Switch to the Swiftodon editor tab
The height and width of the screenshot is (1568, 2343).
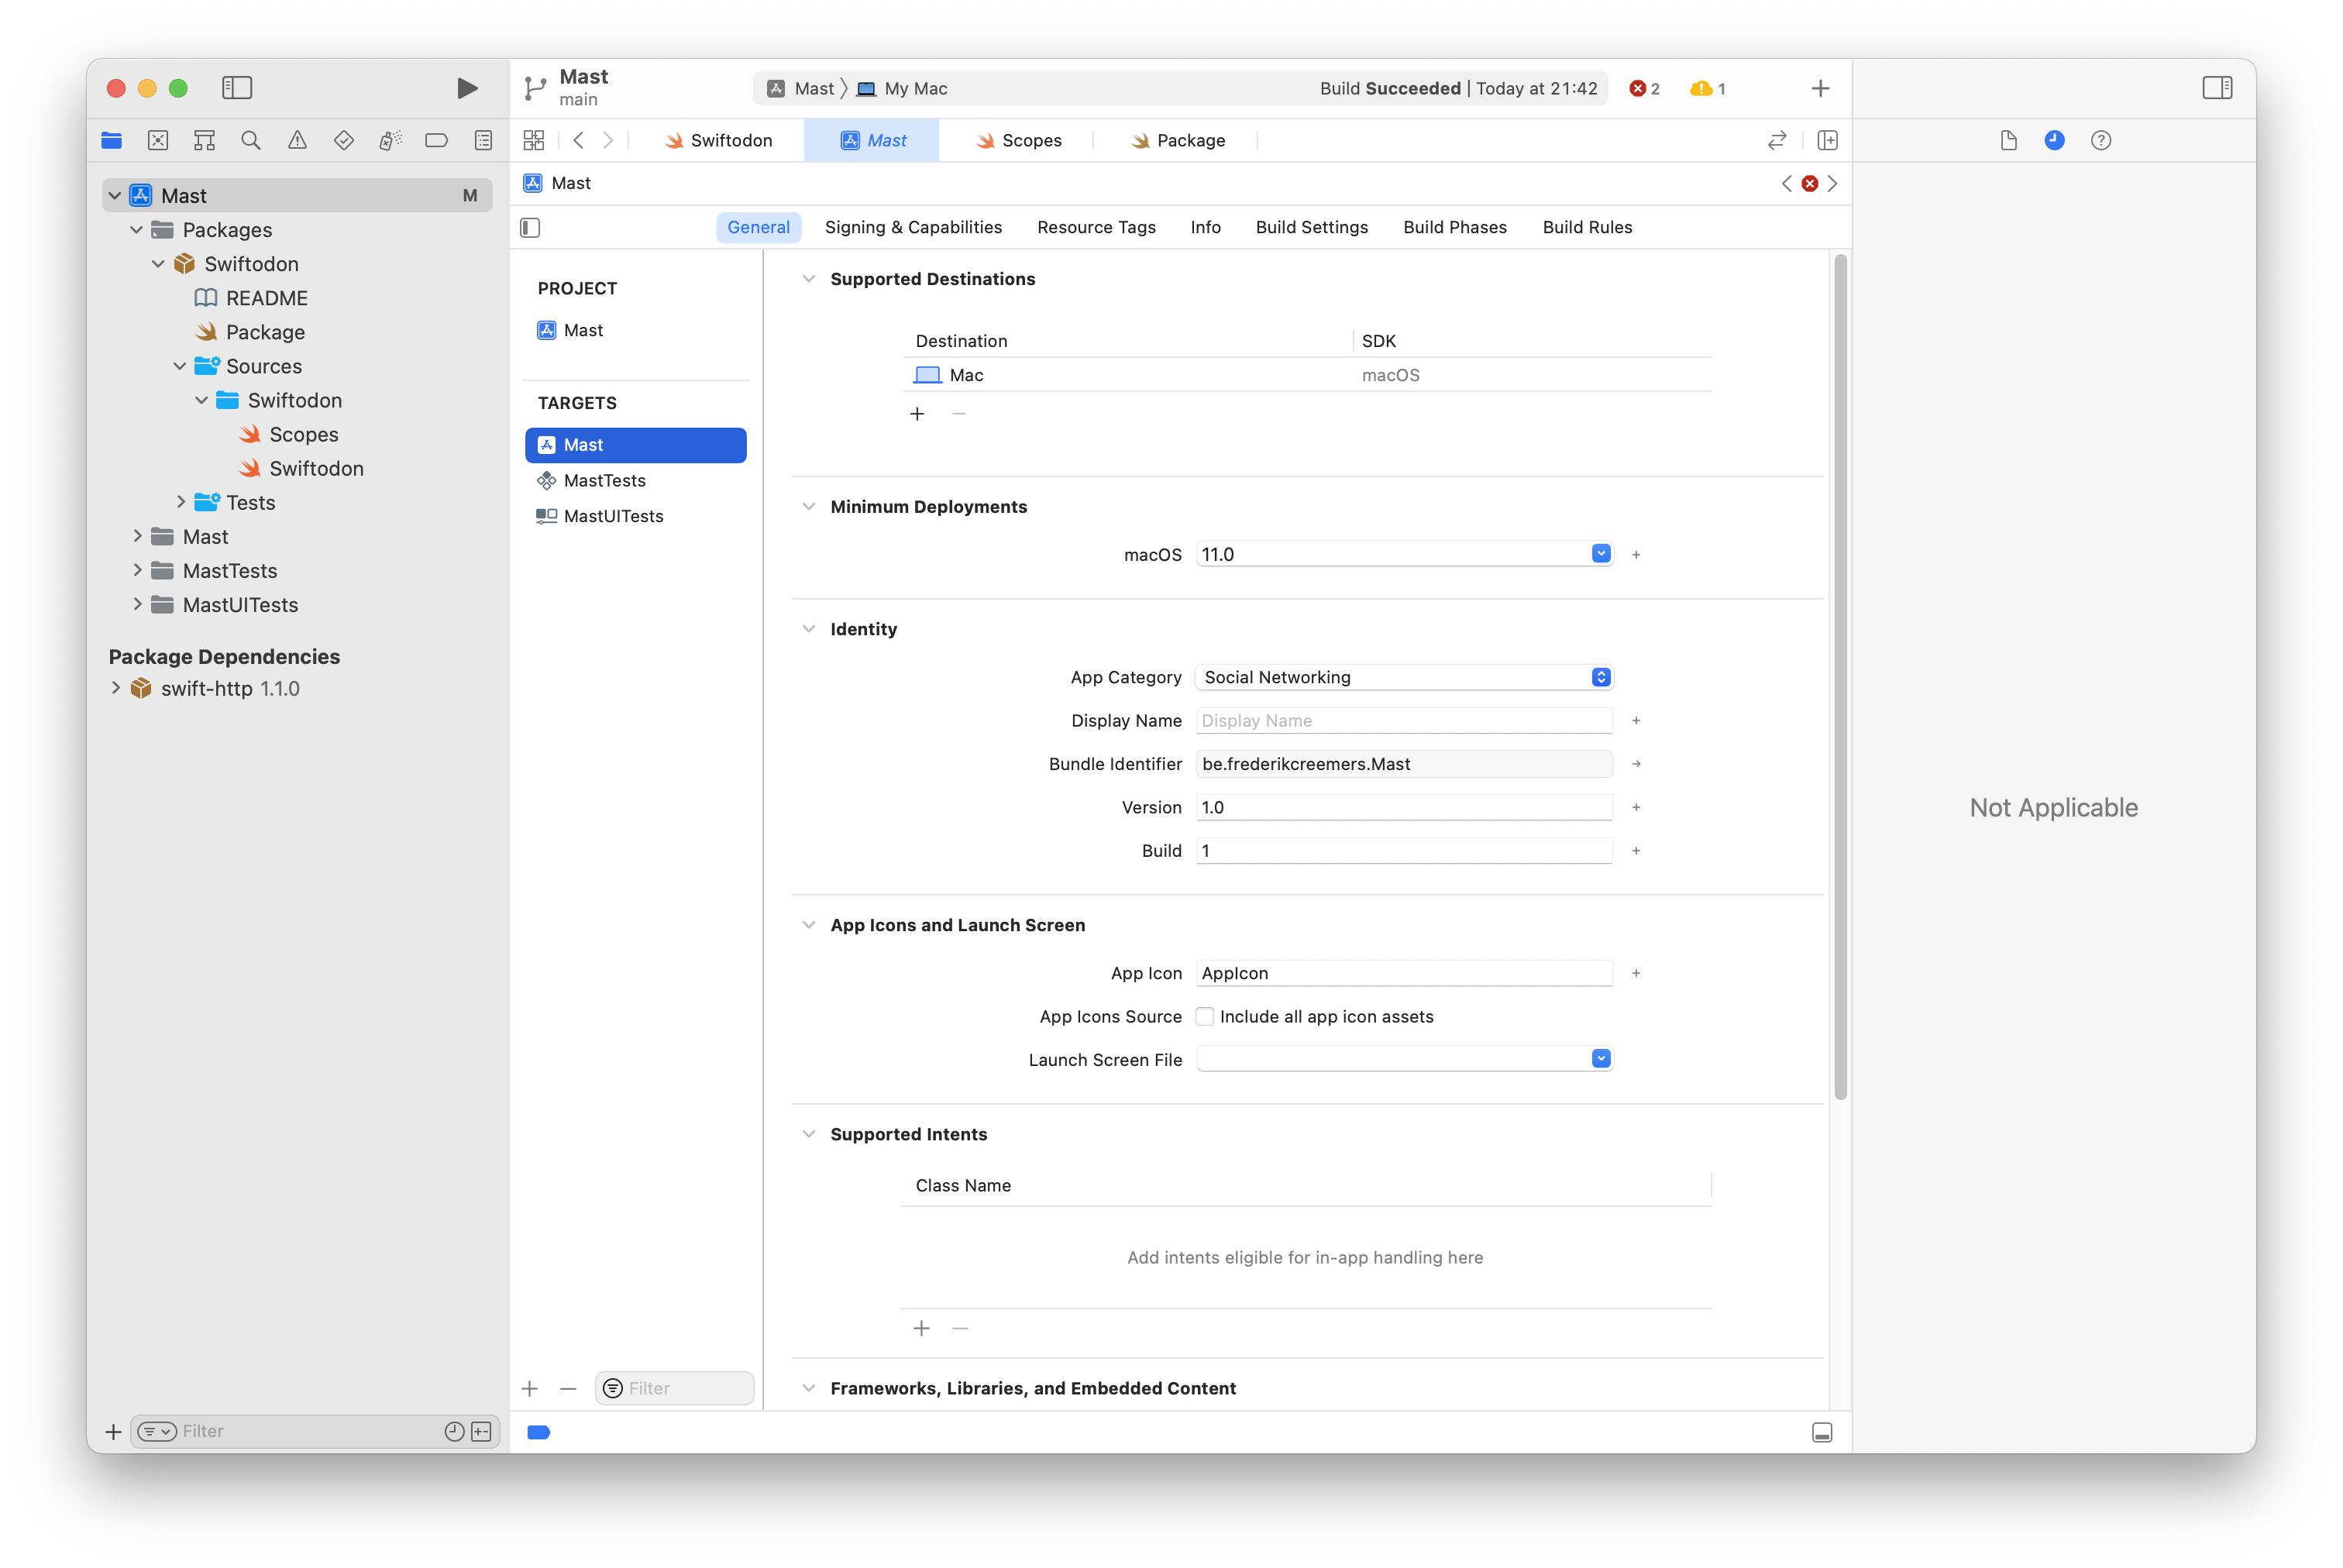pos(719,140)
